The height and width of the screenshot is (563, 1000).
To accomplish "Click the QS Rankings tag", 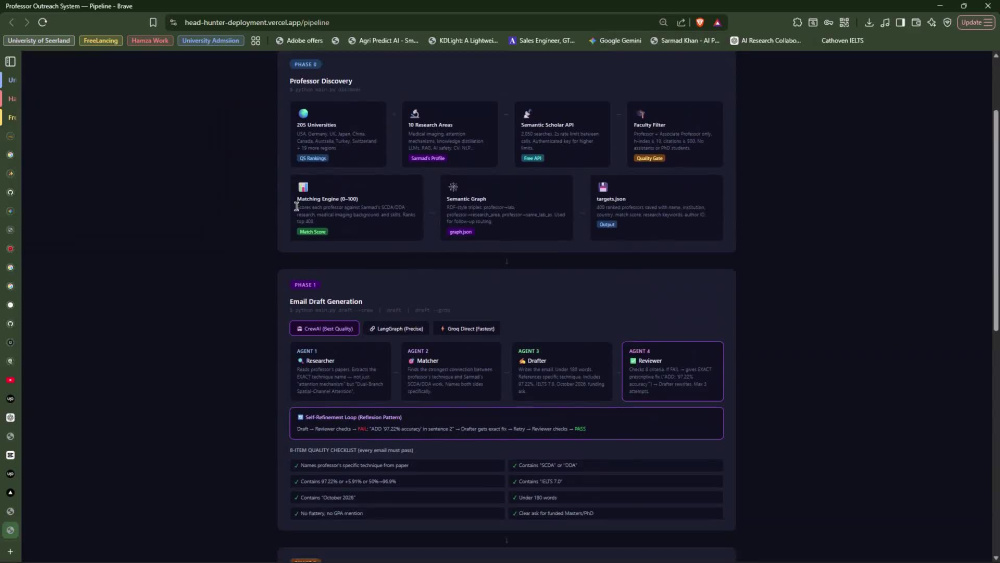I will 312,158.
